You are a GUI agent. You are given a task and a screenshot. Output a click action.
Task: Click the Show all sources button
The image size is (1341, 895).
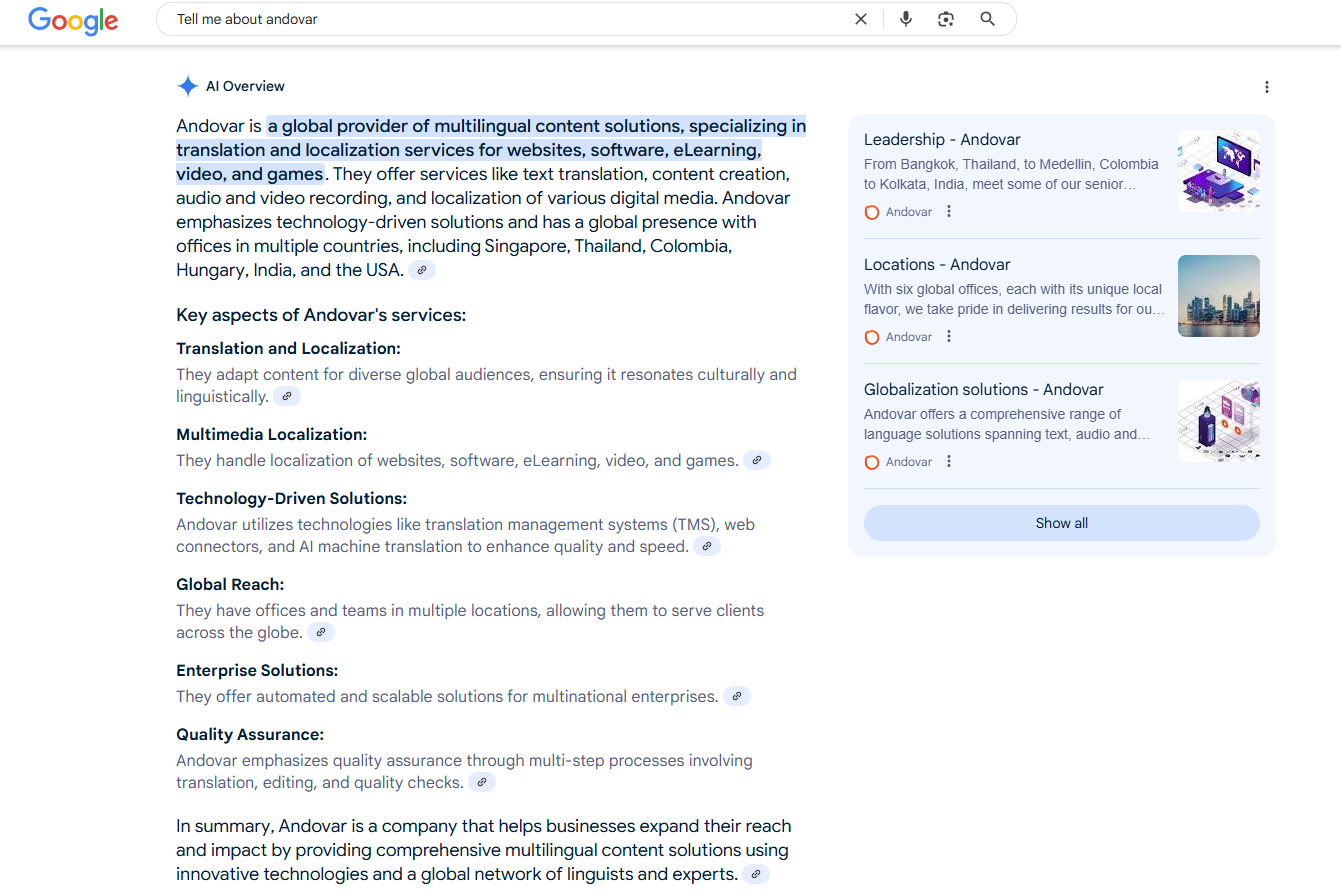click(x=1061, y=523)
